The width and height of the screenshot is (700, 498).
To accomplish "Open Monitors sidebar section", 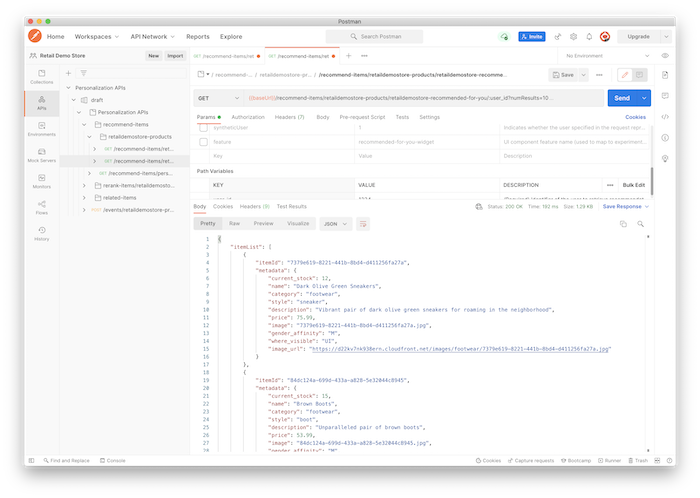I will point(42,181).
